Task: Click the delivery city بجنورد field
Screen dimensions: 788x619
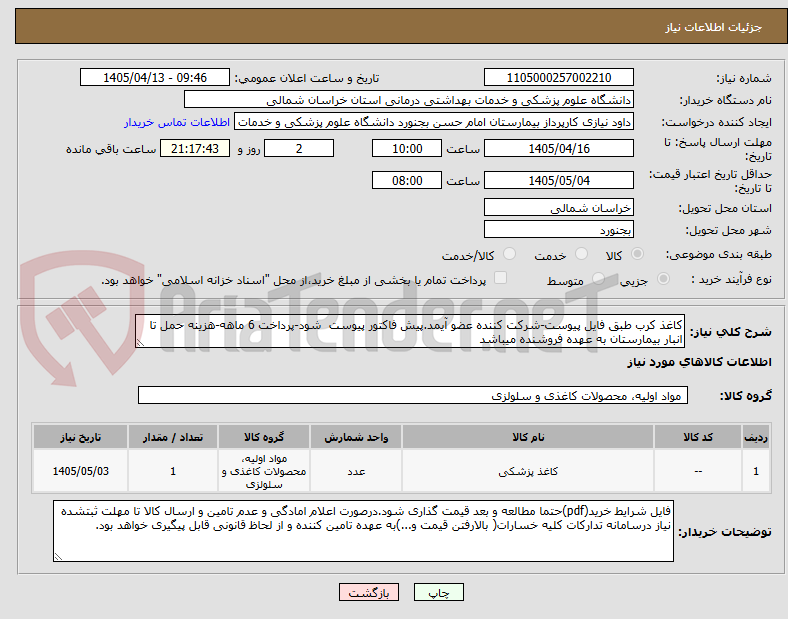Action: 558,230
